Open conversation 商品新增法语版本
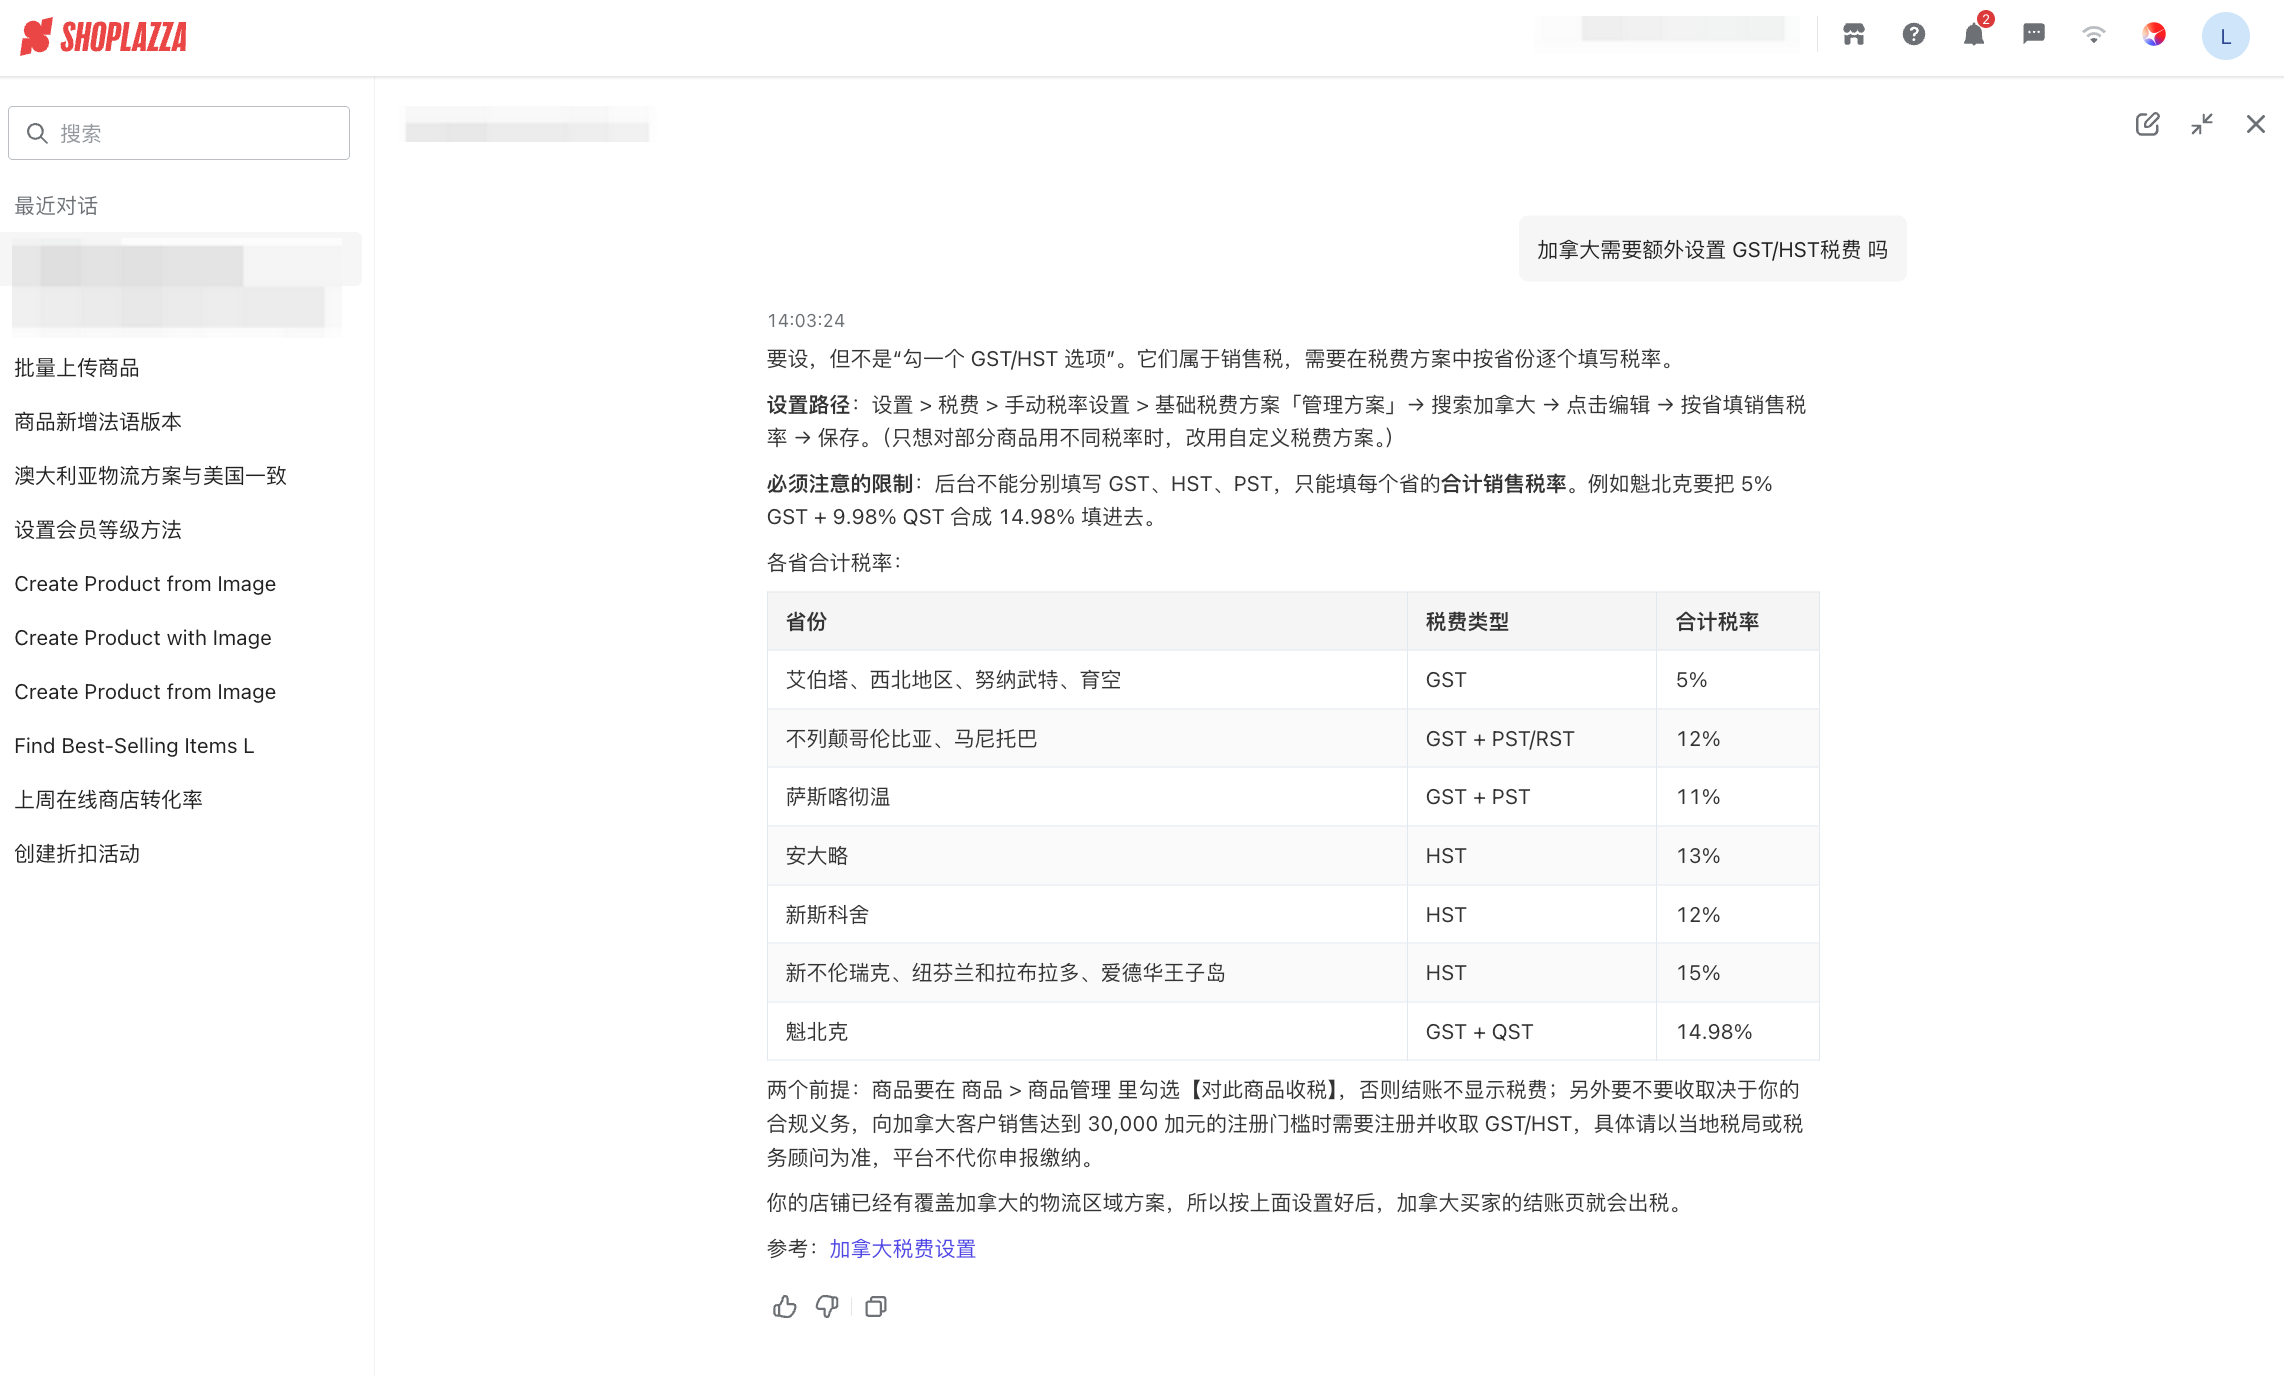 point(98,422)
